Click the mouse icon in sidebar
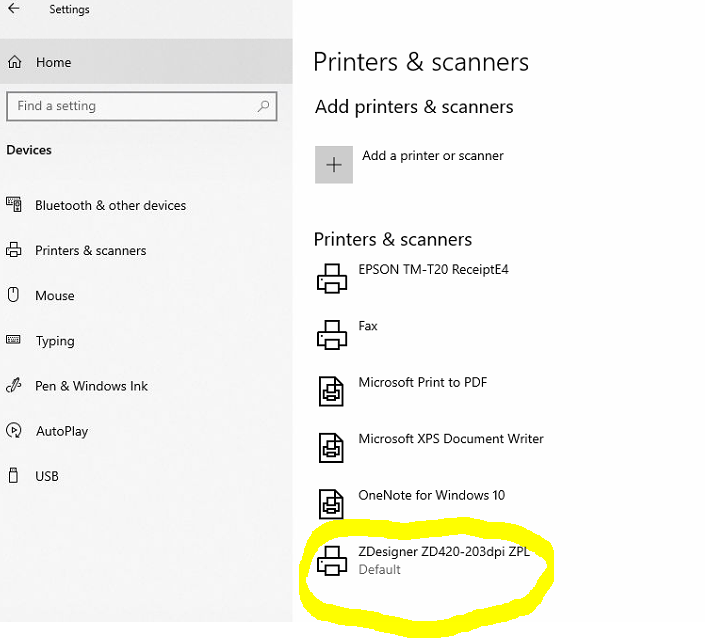Viewport: 705px width, 638px height. (13, 294)
